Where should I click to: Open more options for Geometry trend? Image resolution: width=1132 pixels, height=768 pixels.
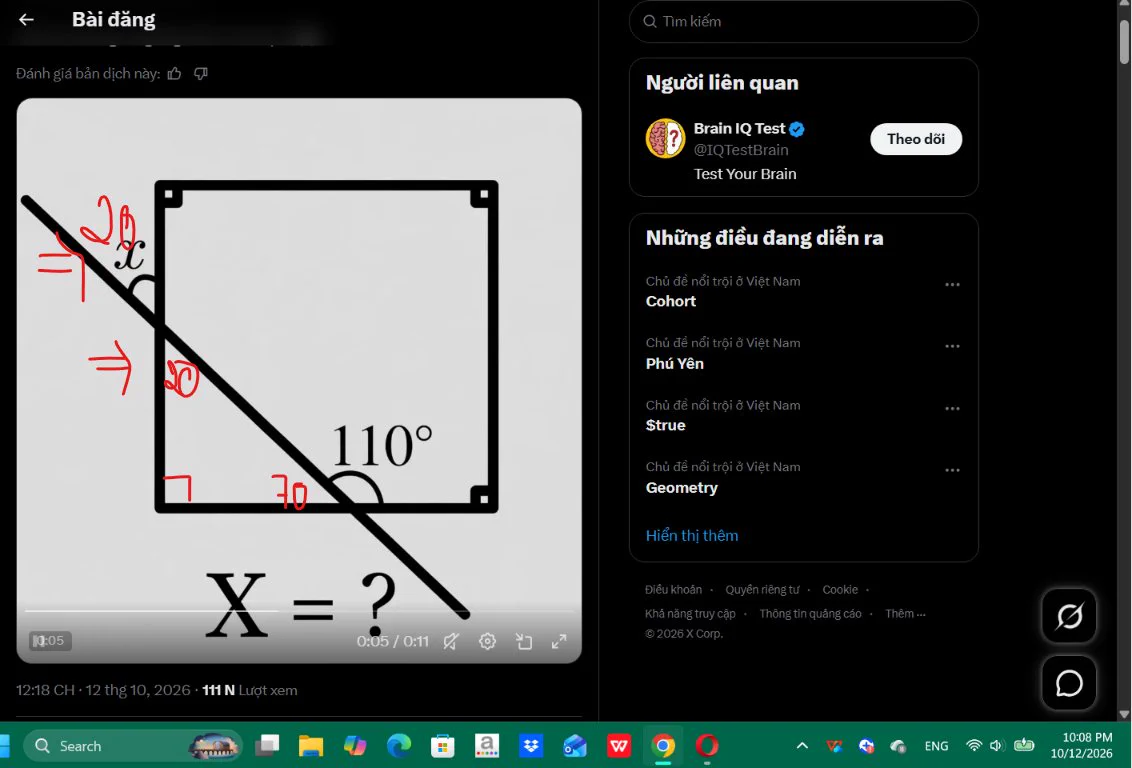tap(952, 471)
